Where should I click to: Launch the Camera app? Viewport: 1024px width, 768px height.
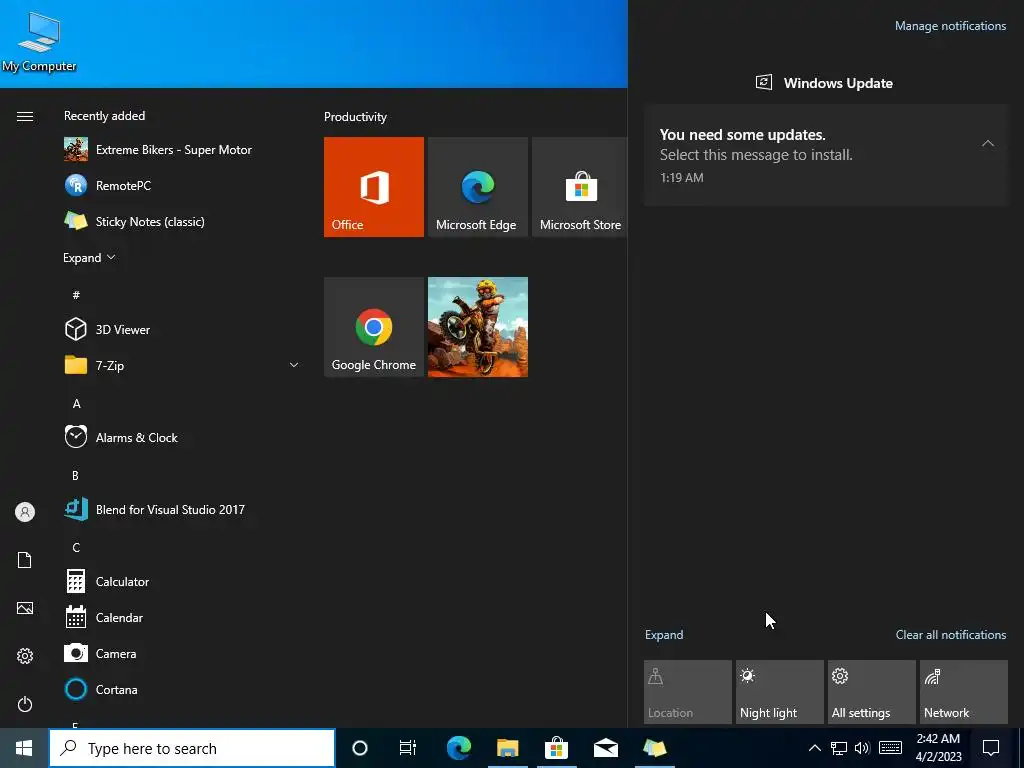click(x=183, y=653)
